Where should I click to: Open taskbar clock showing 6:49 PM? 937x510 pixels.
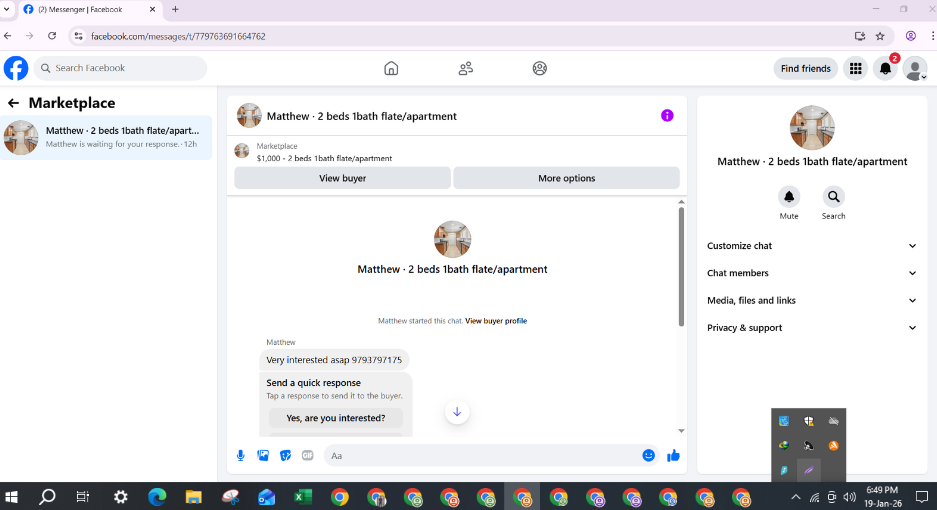pos(883,497)
